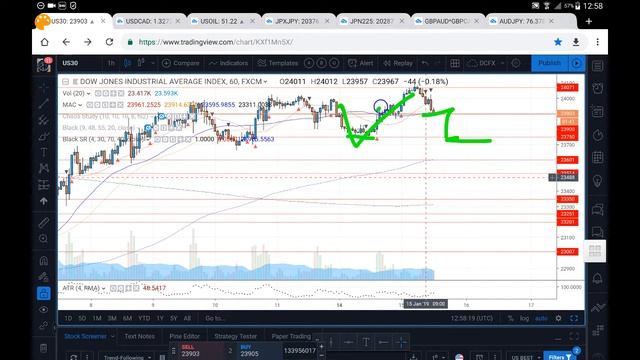Open the economic calendar panel
640x360 pixels.
[x=598, y=157]
